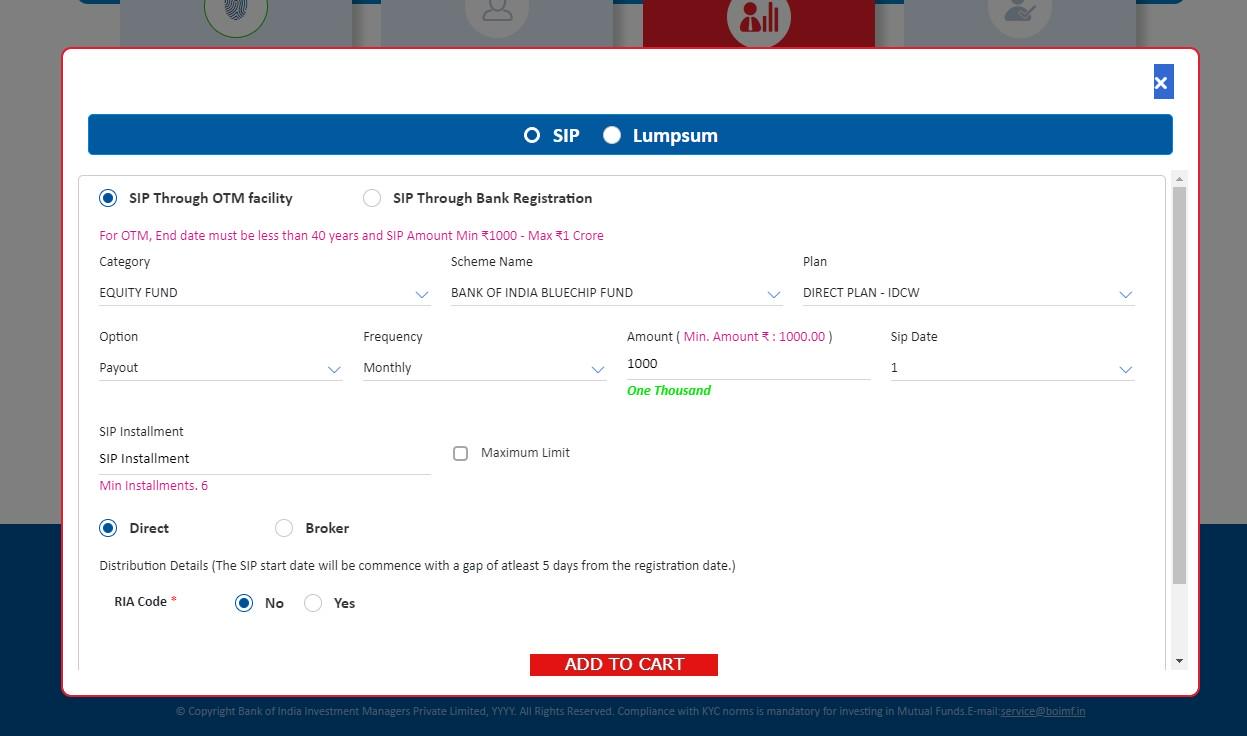Open the Category dropdown showing EQUITY FUND
This screenshot has height=736, width=1247.
click(265, 293)
